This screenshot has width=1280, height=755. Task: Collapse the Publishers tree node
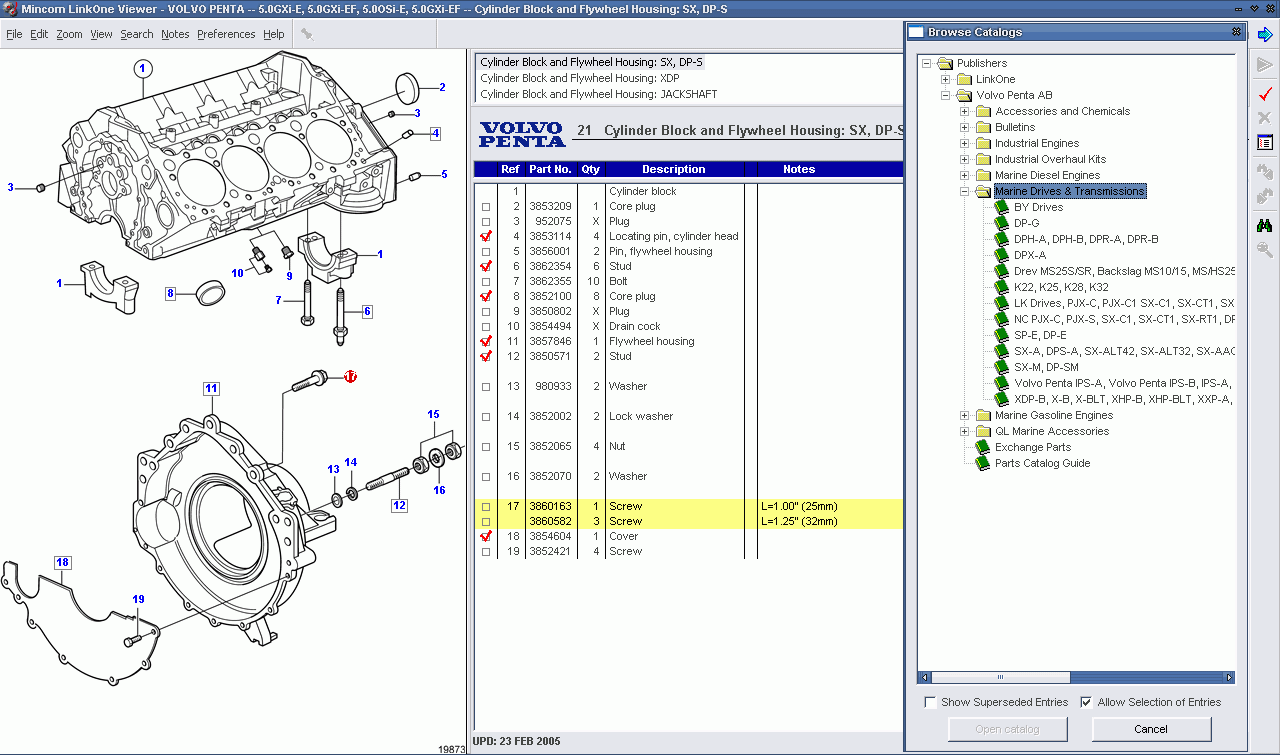pos(927,63)
